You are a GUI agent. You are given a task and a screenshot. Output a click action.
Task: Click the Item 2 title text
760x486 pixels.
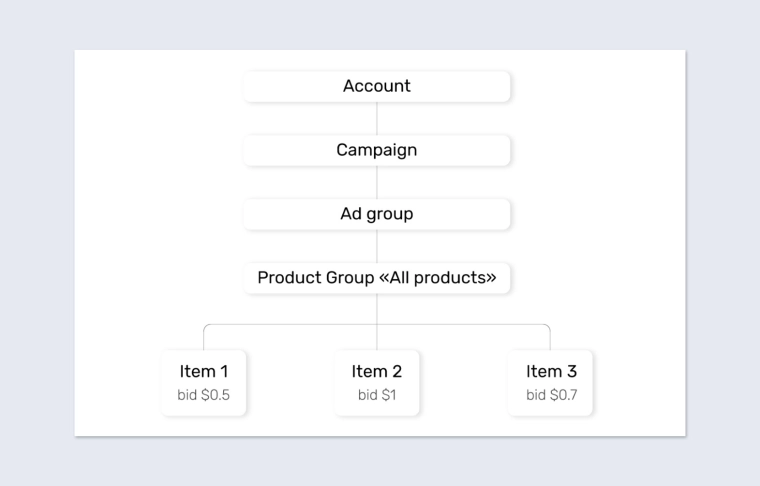pyautogui.click(x=377, y=371)
